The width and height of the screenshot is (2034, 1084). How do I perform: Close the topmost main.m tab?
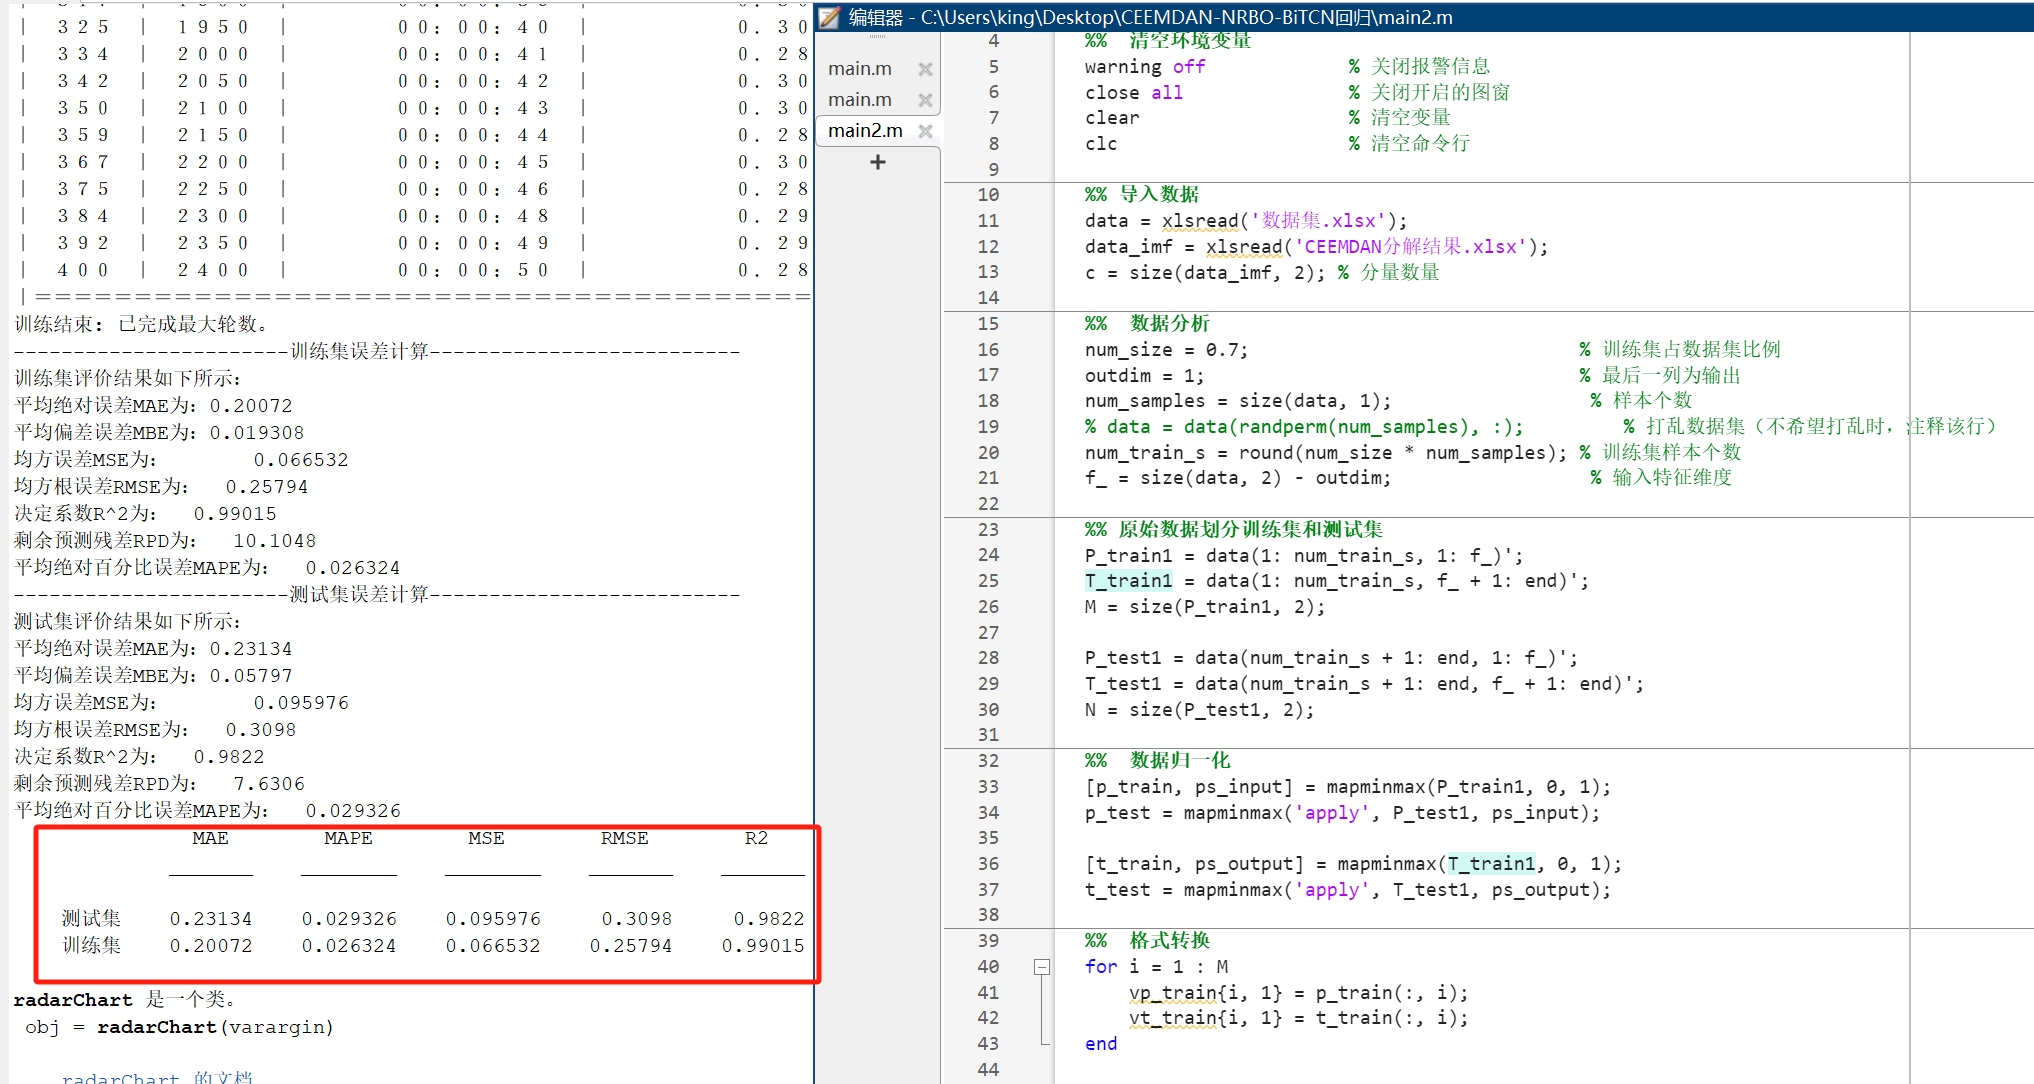pyautogui.click(x=925, y=69)
